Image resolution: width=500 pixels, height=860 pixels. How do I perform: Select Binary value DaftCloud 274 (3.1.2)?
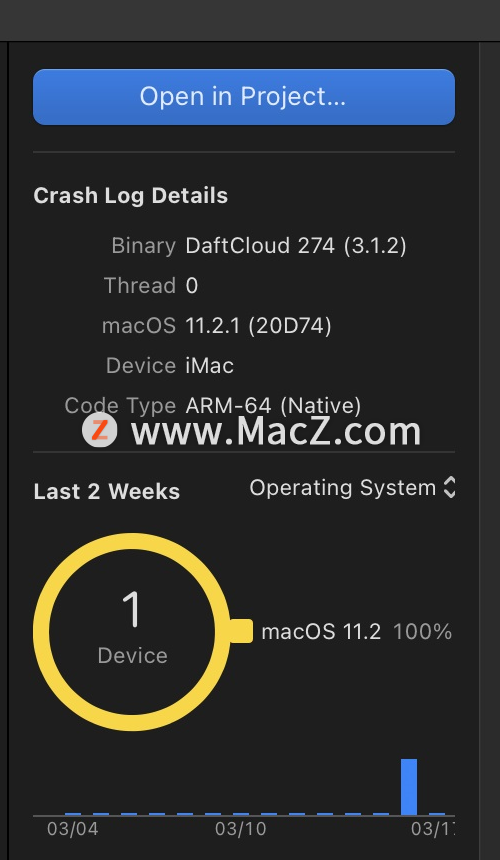pos(296,246)
